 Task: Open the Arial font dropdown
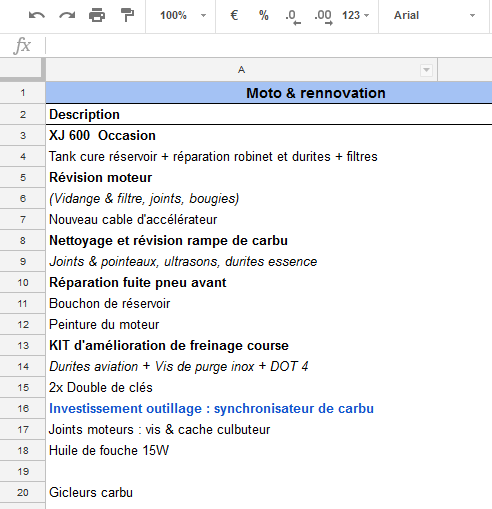tap(434, 15)
